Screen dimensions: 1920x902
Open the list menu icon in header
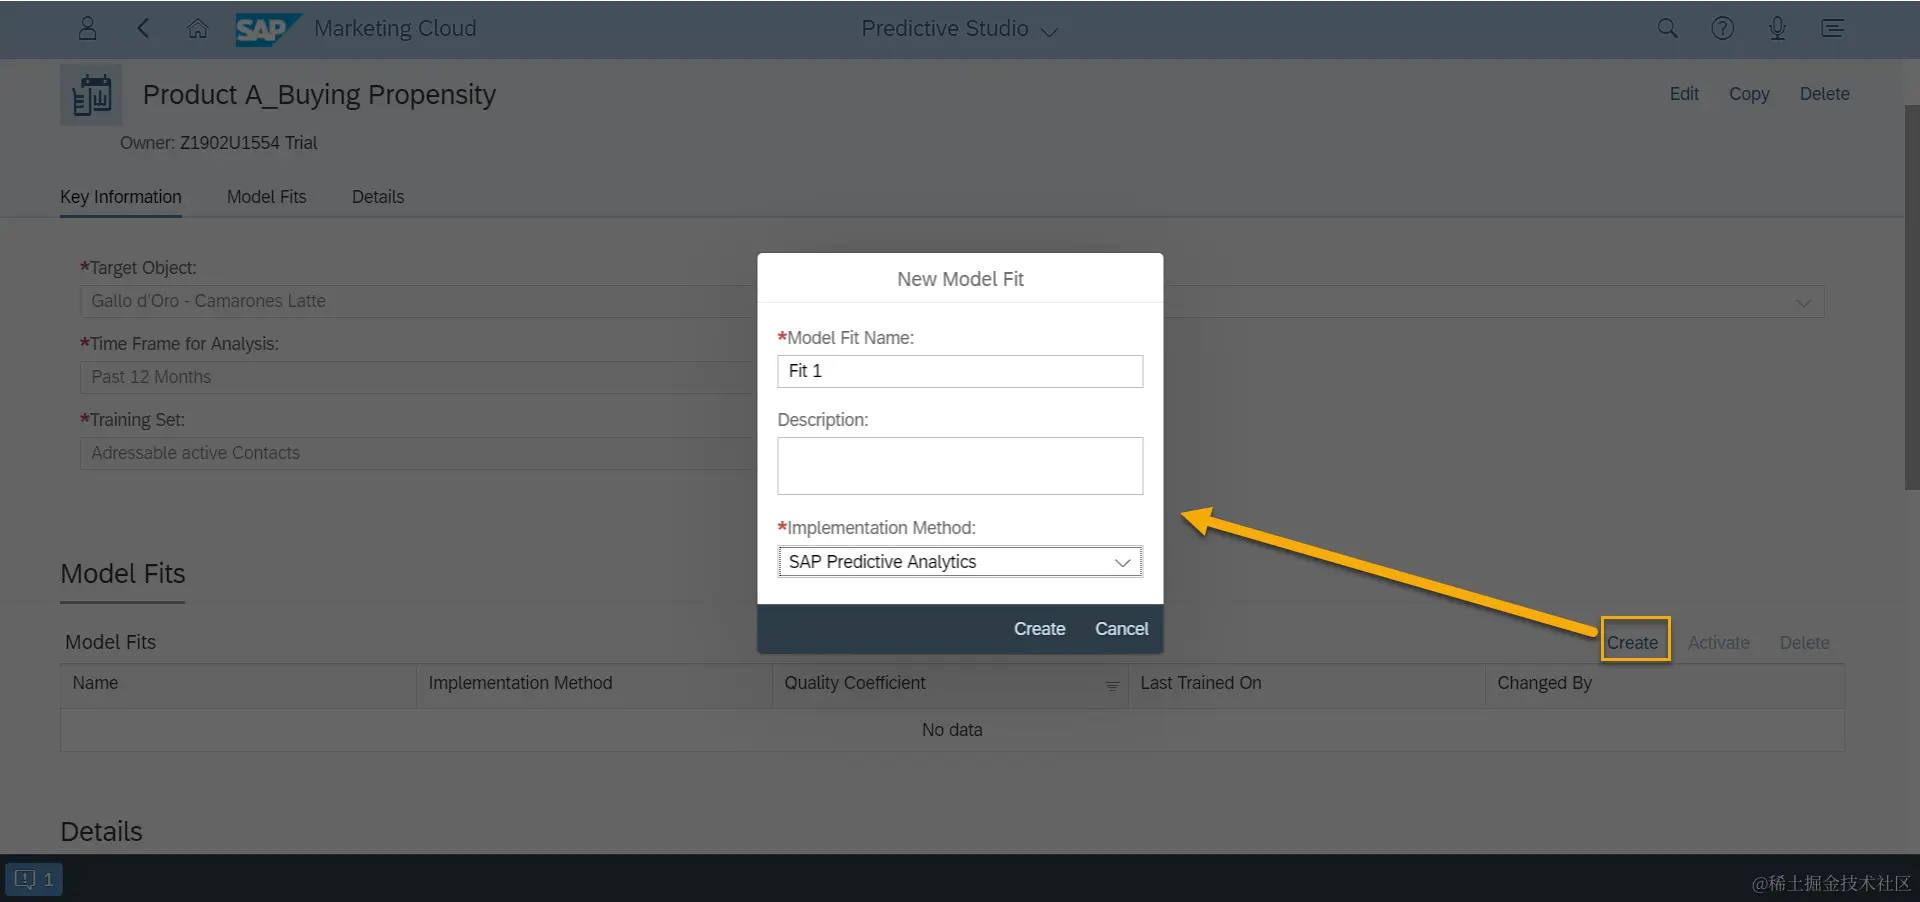tap(1832, 28)
